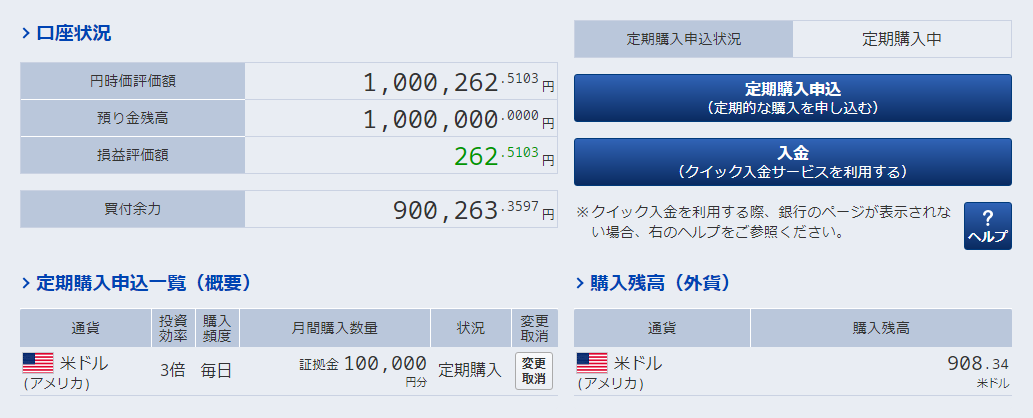Click the US flag in 購入残高 table
Image resolution: width=1033 pixels, height=418 pixels.
click(592, 362)
